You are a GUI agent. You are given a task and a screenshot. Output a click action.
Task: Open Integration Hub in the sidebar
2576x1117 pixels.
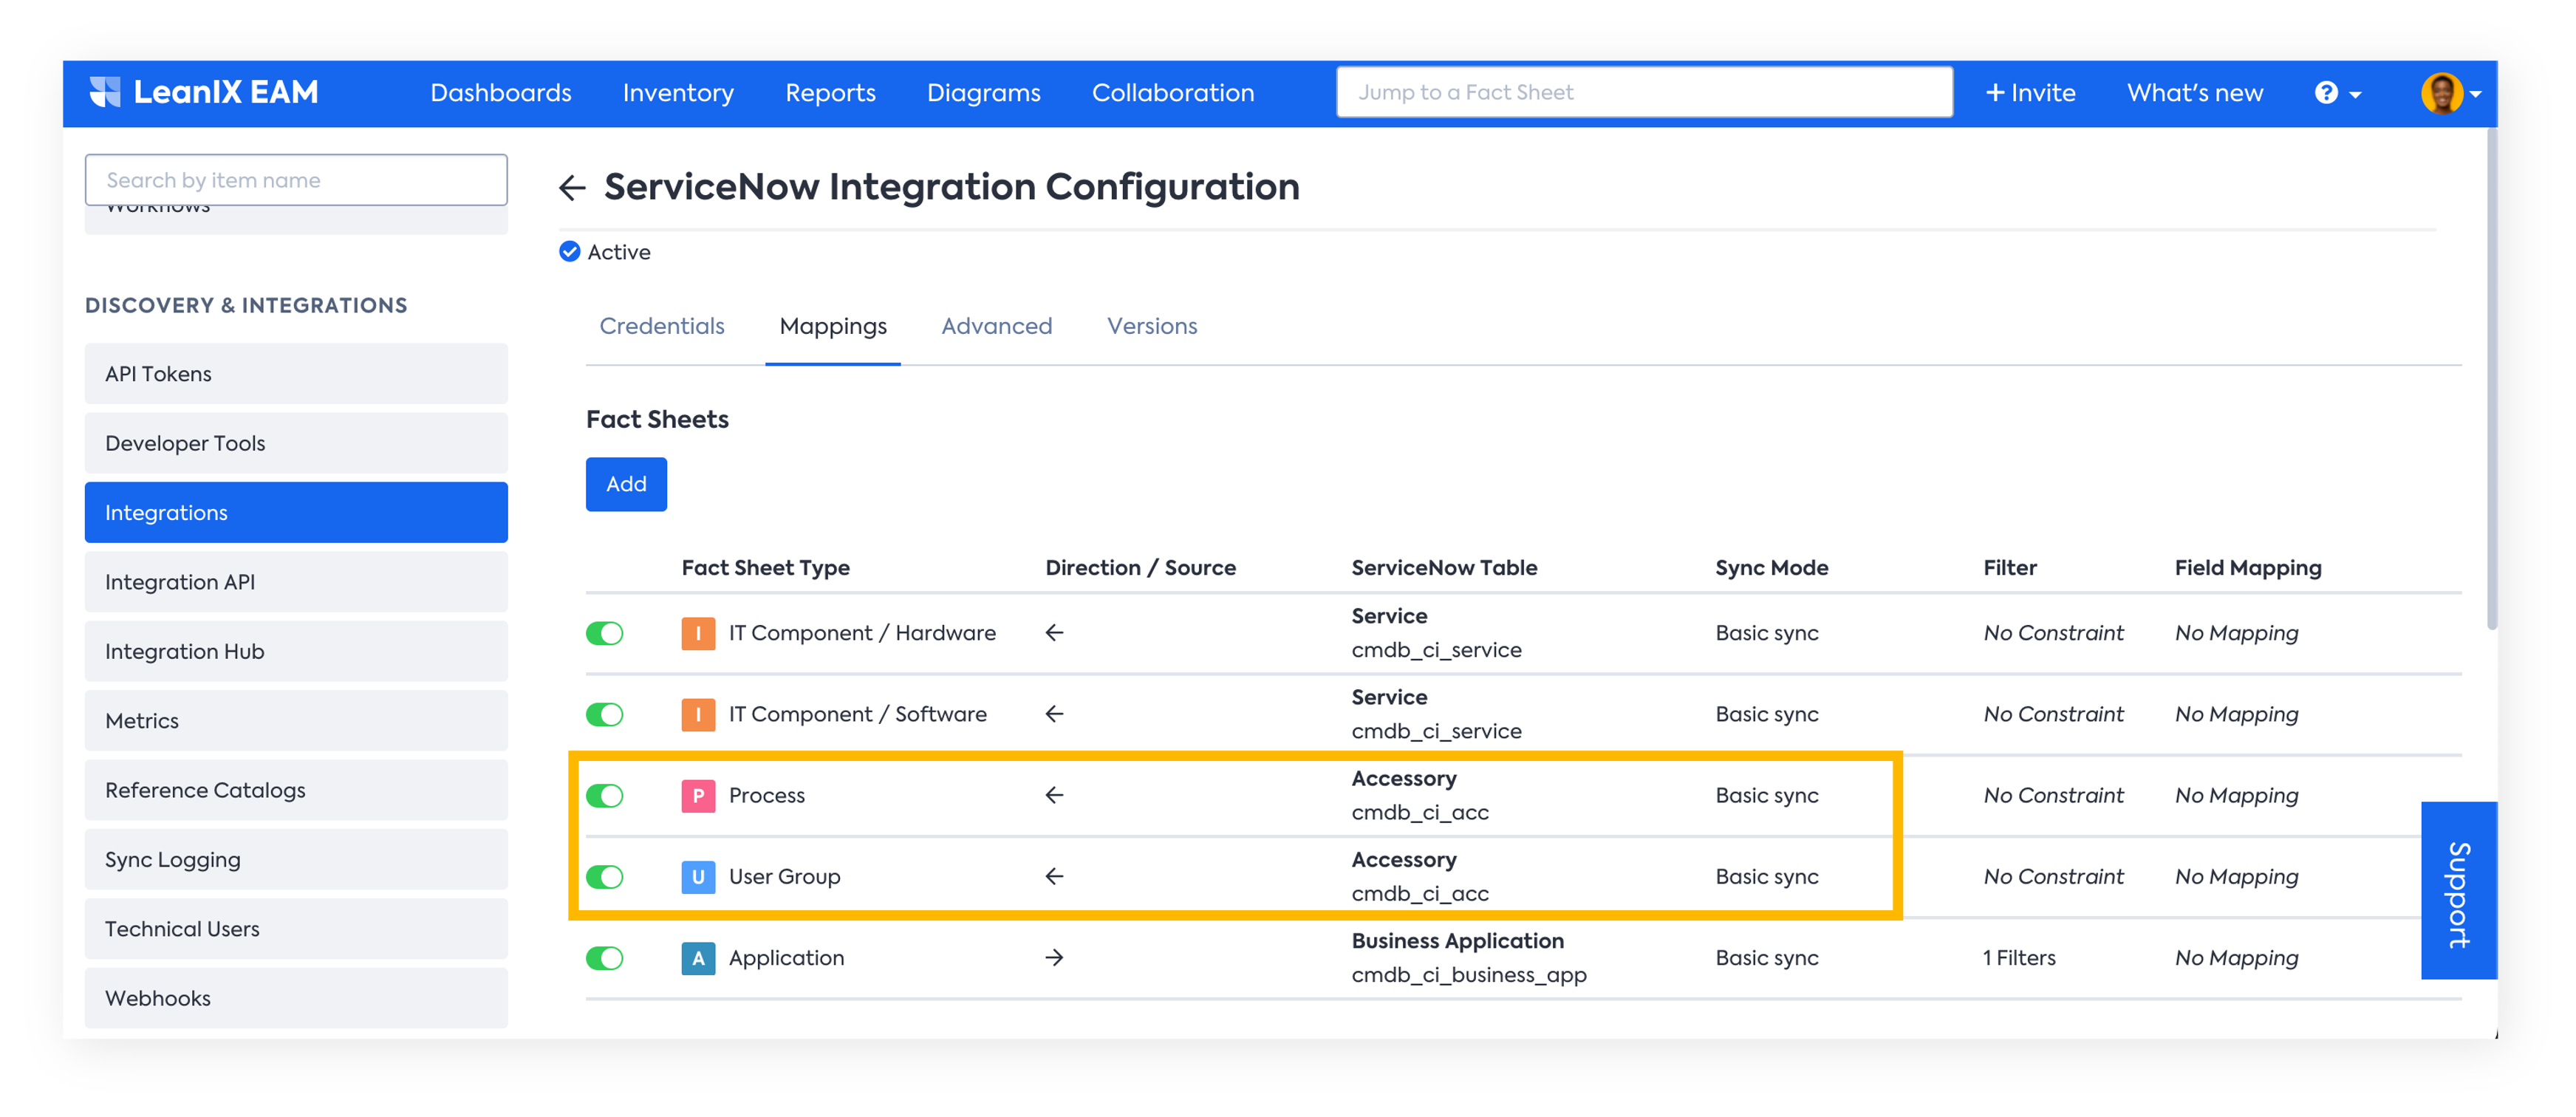coord(296,651)
